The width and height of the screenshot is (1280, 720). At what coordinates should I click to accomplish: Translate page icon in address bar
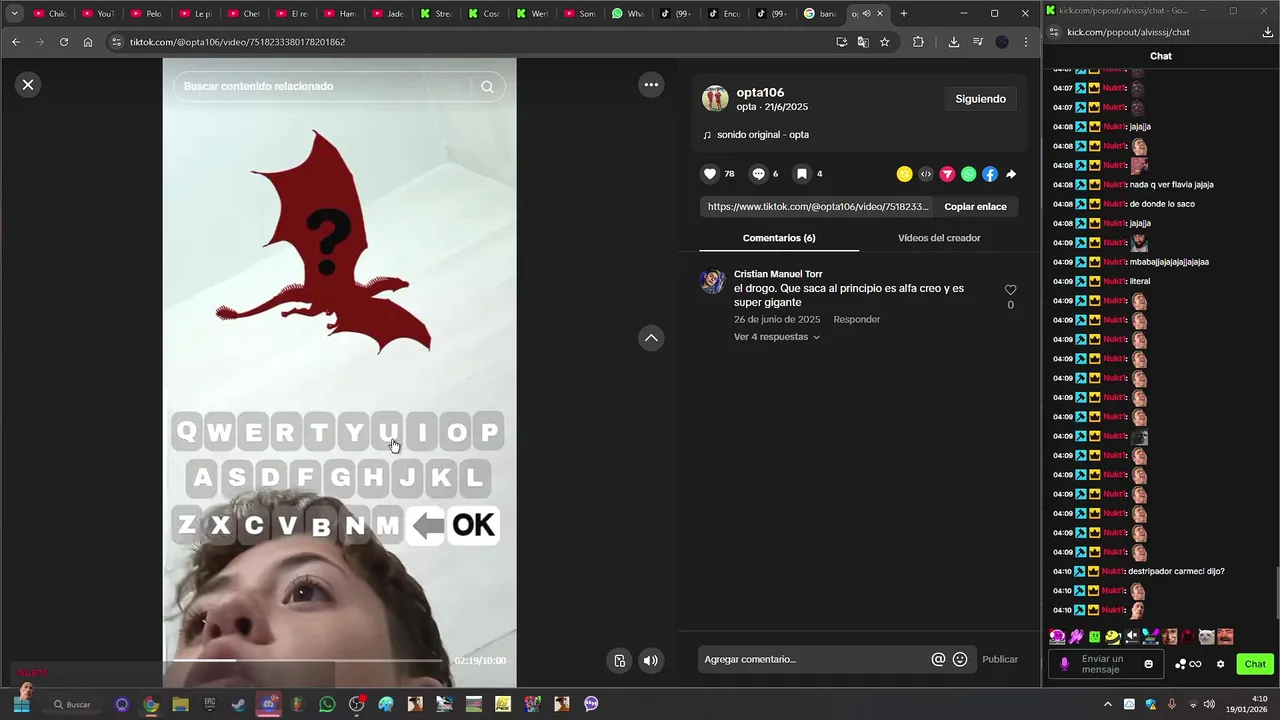(863, 42)
